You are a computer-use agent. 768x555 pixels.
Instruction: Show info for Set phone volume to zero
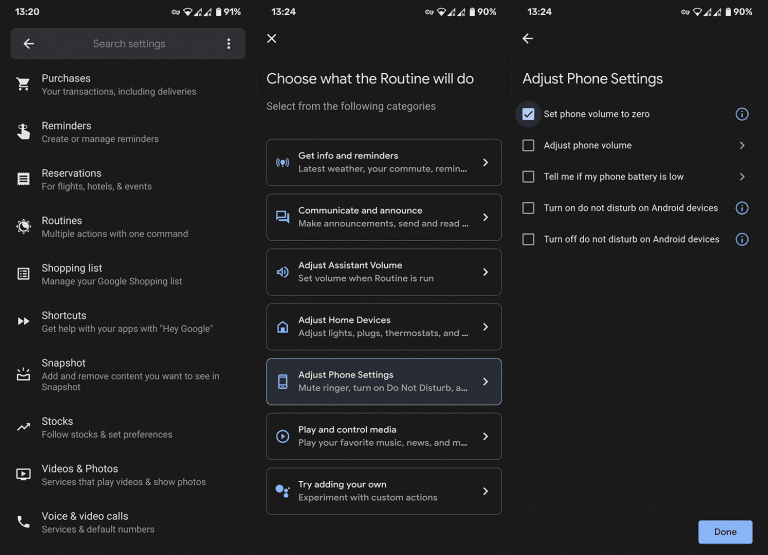(742, 114)
